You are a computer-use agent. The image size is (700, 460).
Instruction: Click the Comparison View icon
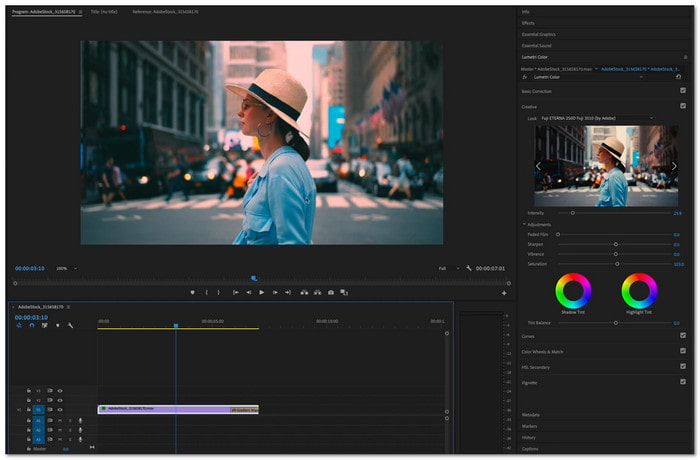(x=344, y=293)
